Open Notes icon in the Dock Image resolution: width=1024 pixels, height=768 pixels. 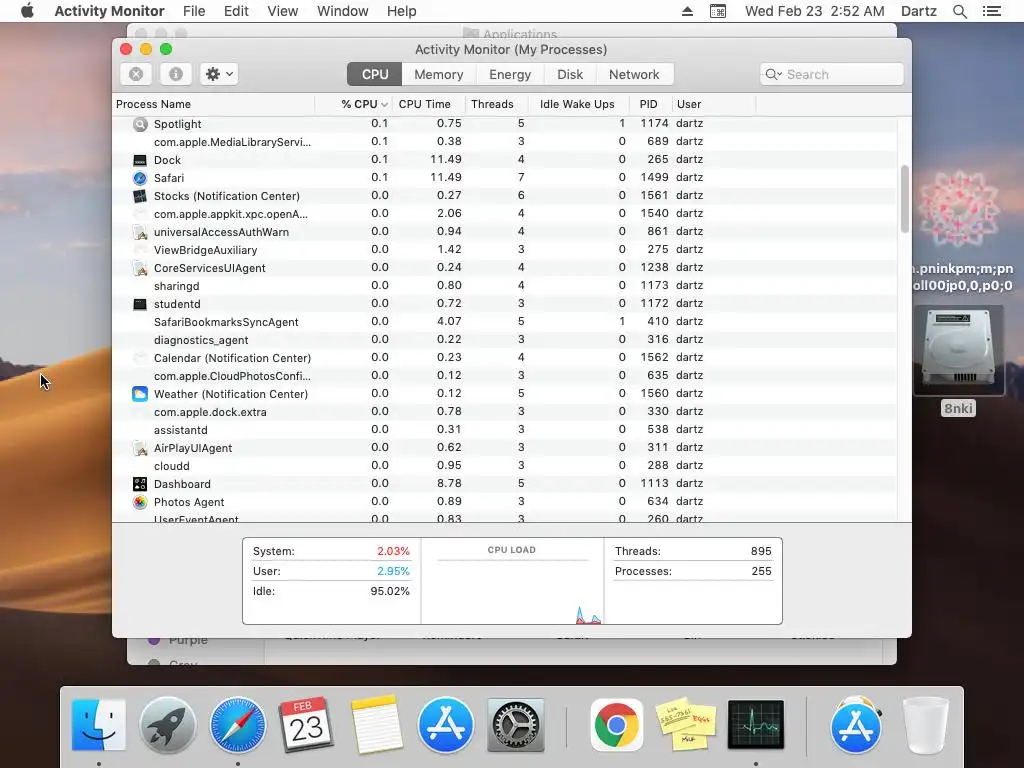(376, 725)
